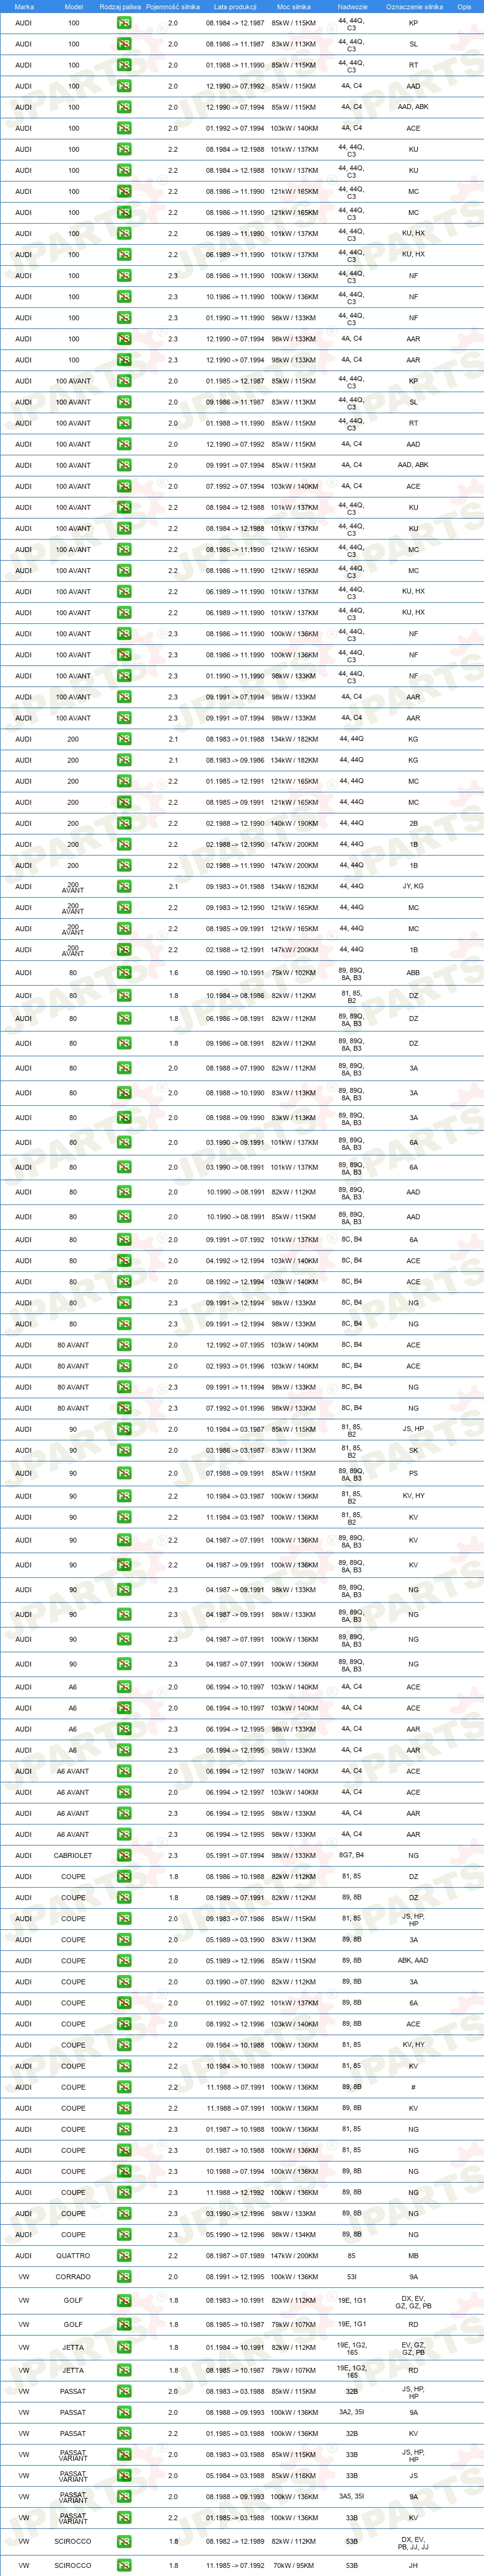Click fuel icon in Audi 90 row coded KV, HY
Viewport: 484px width, 2576px height.
click(x=124, y=1496)
